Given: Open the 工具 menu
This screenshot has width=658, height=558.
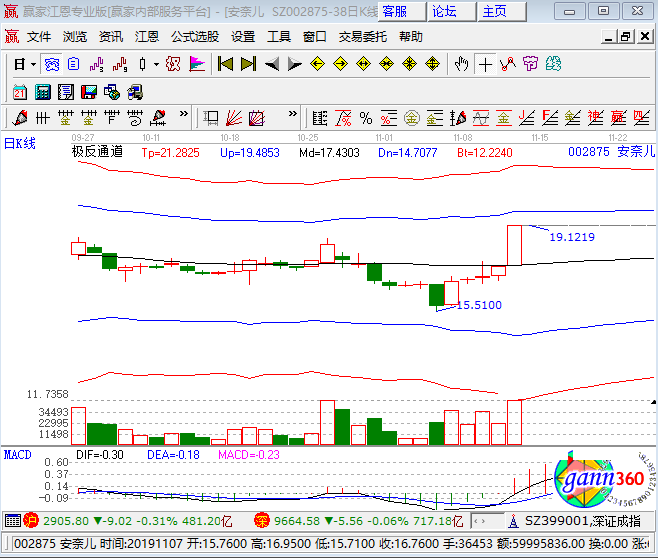Looking at the screenshot, I should tap(279, 37).
